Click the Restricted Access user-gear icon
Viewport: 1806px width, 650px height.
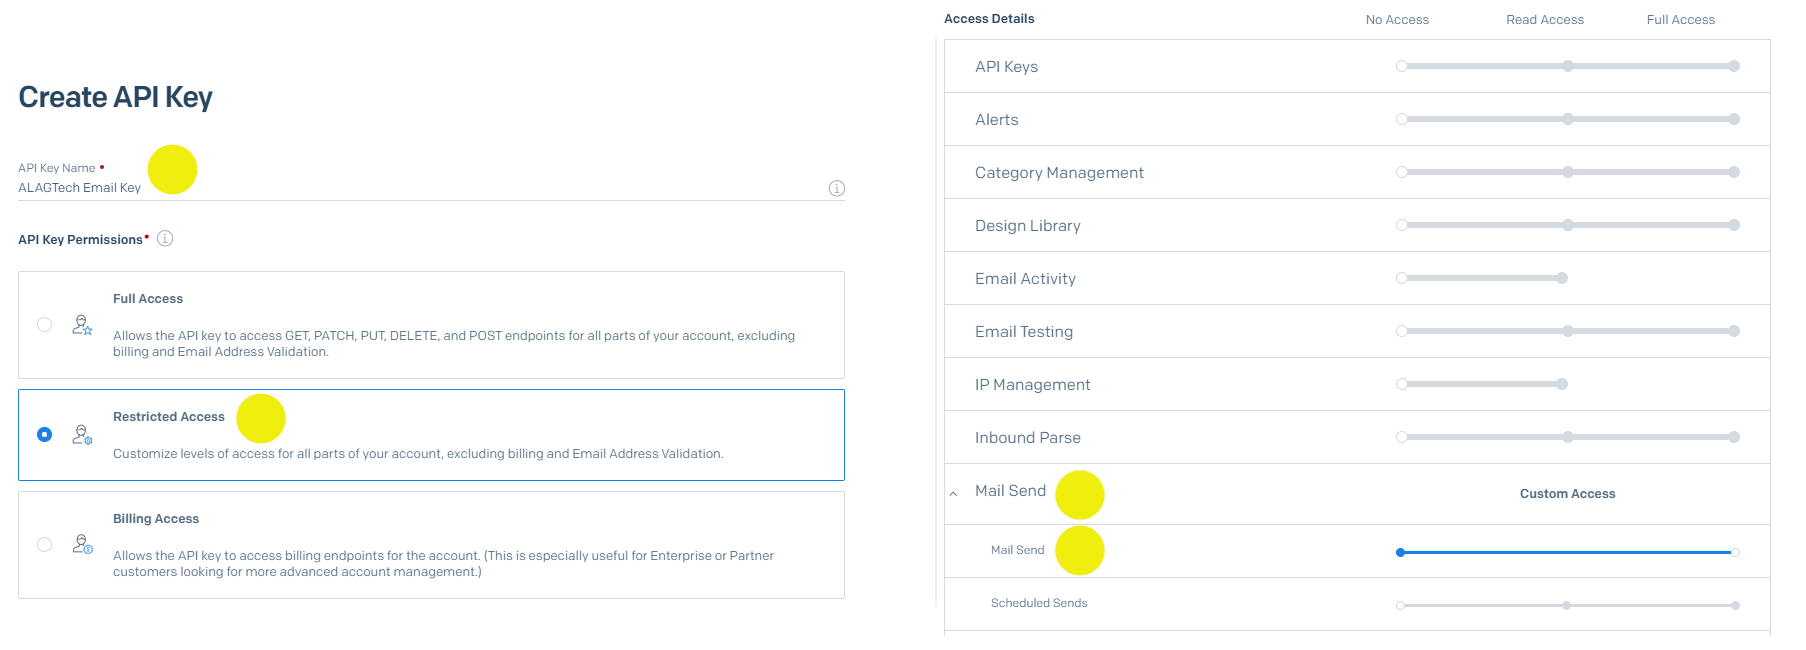pyautogui.click(x=82, y=435)
